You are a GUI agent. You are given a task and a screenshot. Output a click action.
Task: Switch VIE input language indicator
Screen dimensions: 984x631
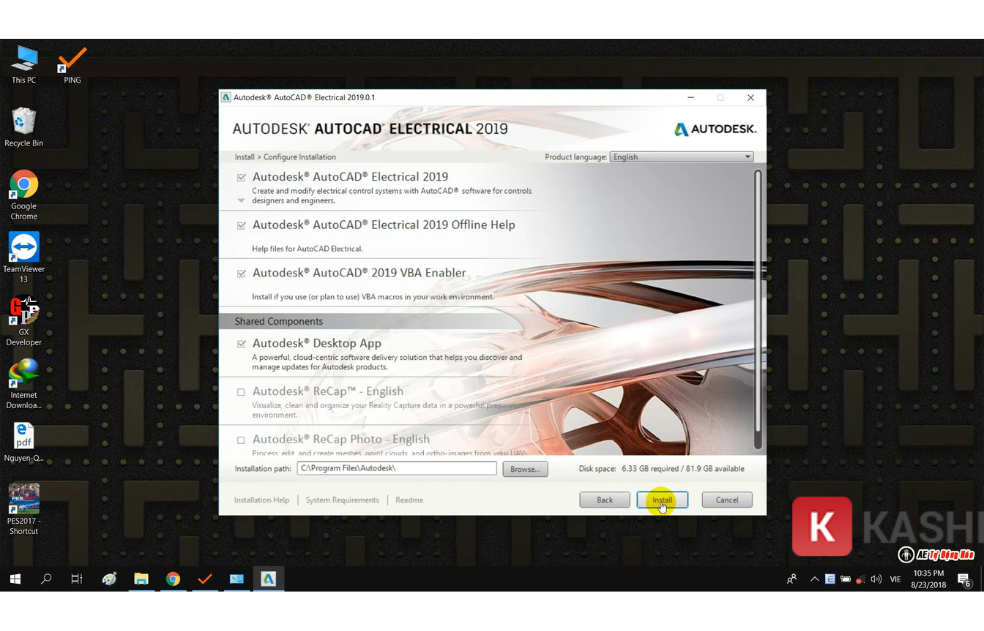click(896, 579)
